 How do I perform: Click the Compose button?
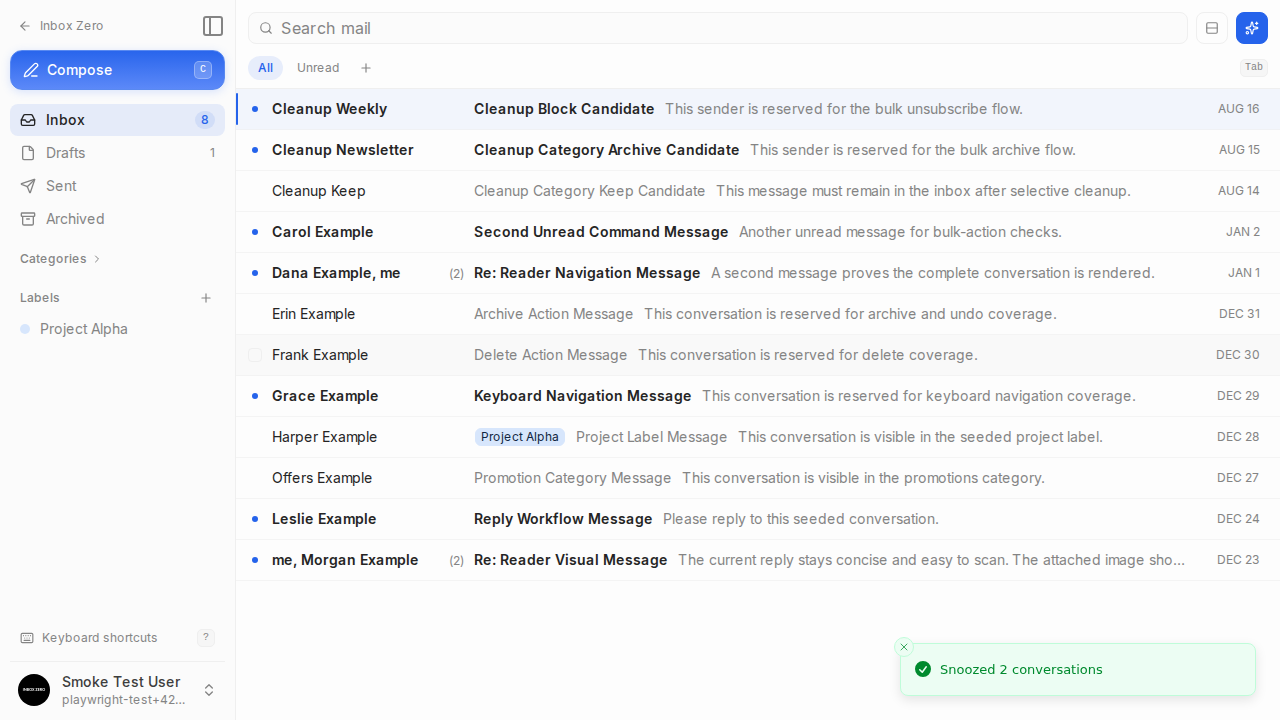[x=117, y=70]
